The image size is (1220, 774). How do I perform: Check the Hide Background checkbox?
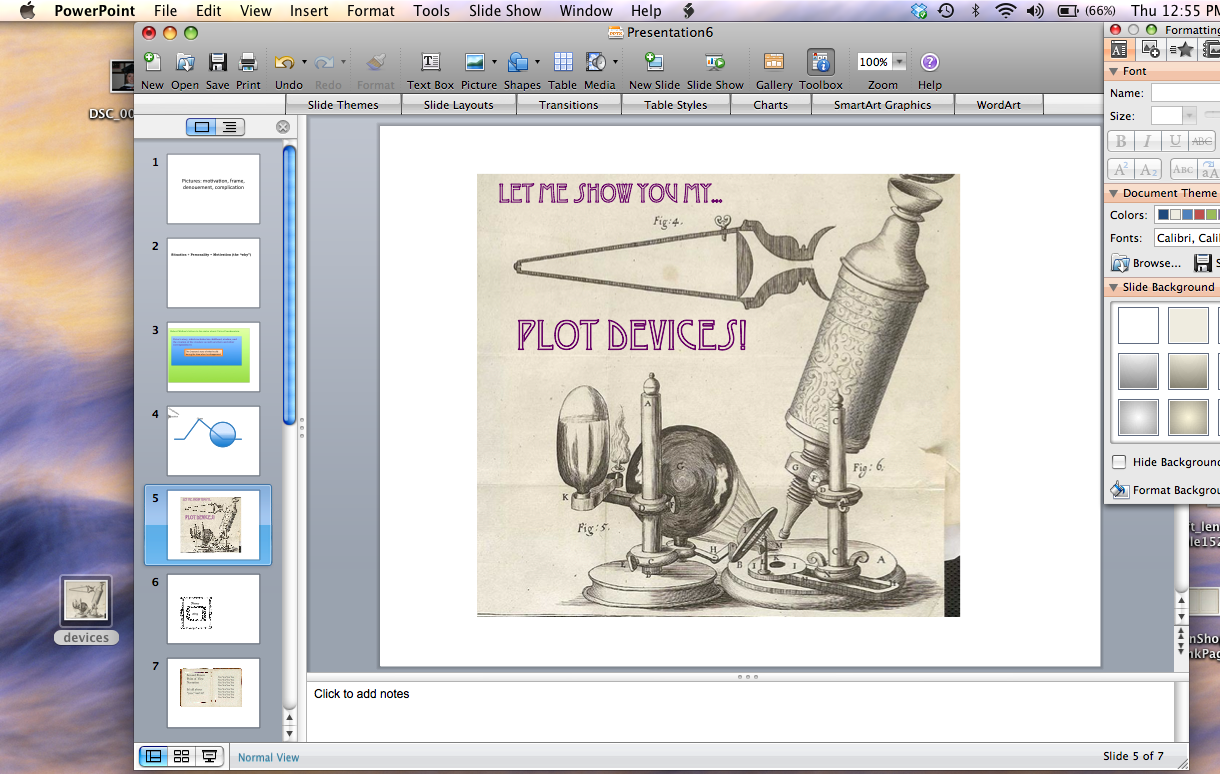point(1117,462)
